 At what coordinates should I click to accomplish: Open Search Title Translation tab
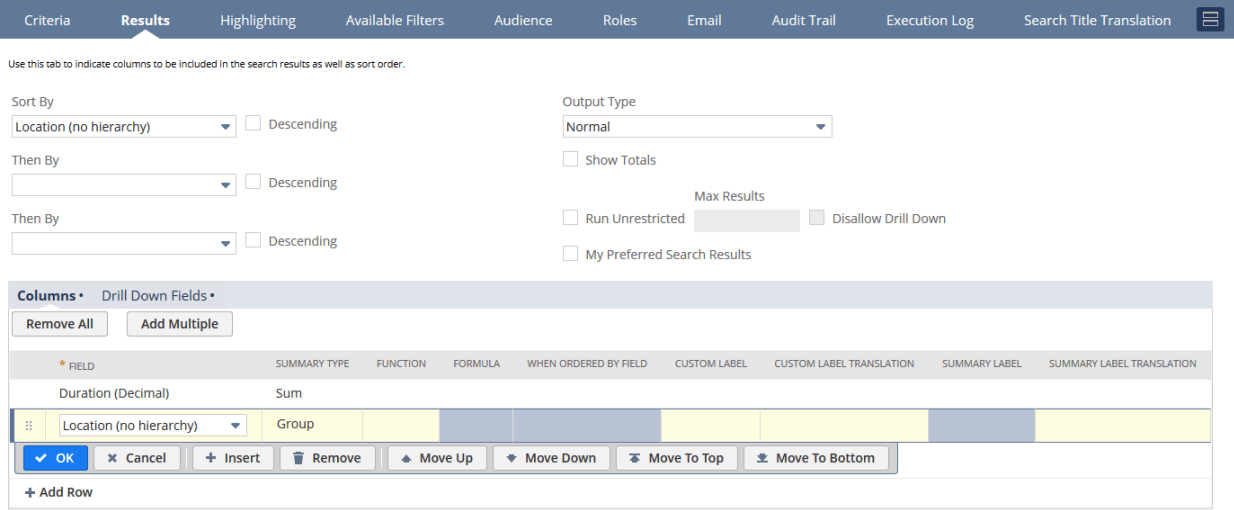point(1097,20)
